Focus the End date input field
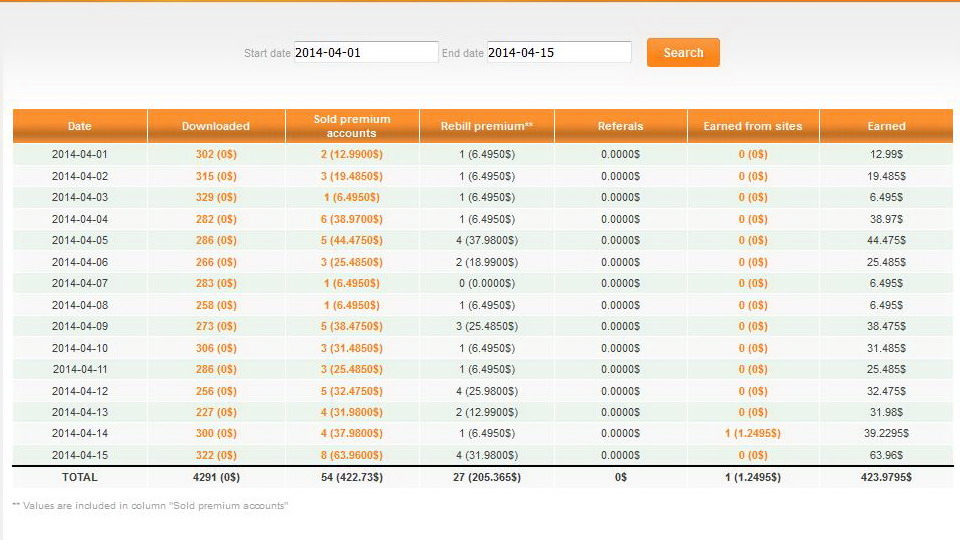960x540 pixels. [x=558, y=52]
